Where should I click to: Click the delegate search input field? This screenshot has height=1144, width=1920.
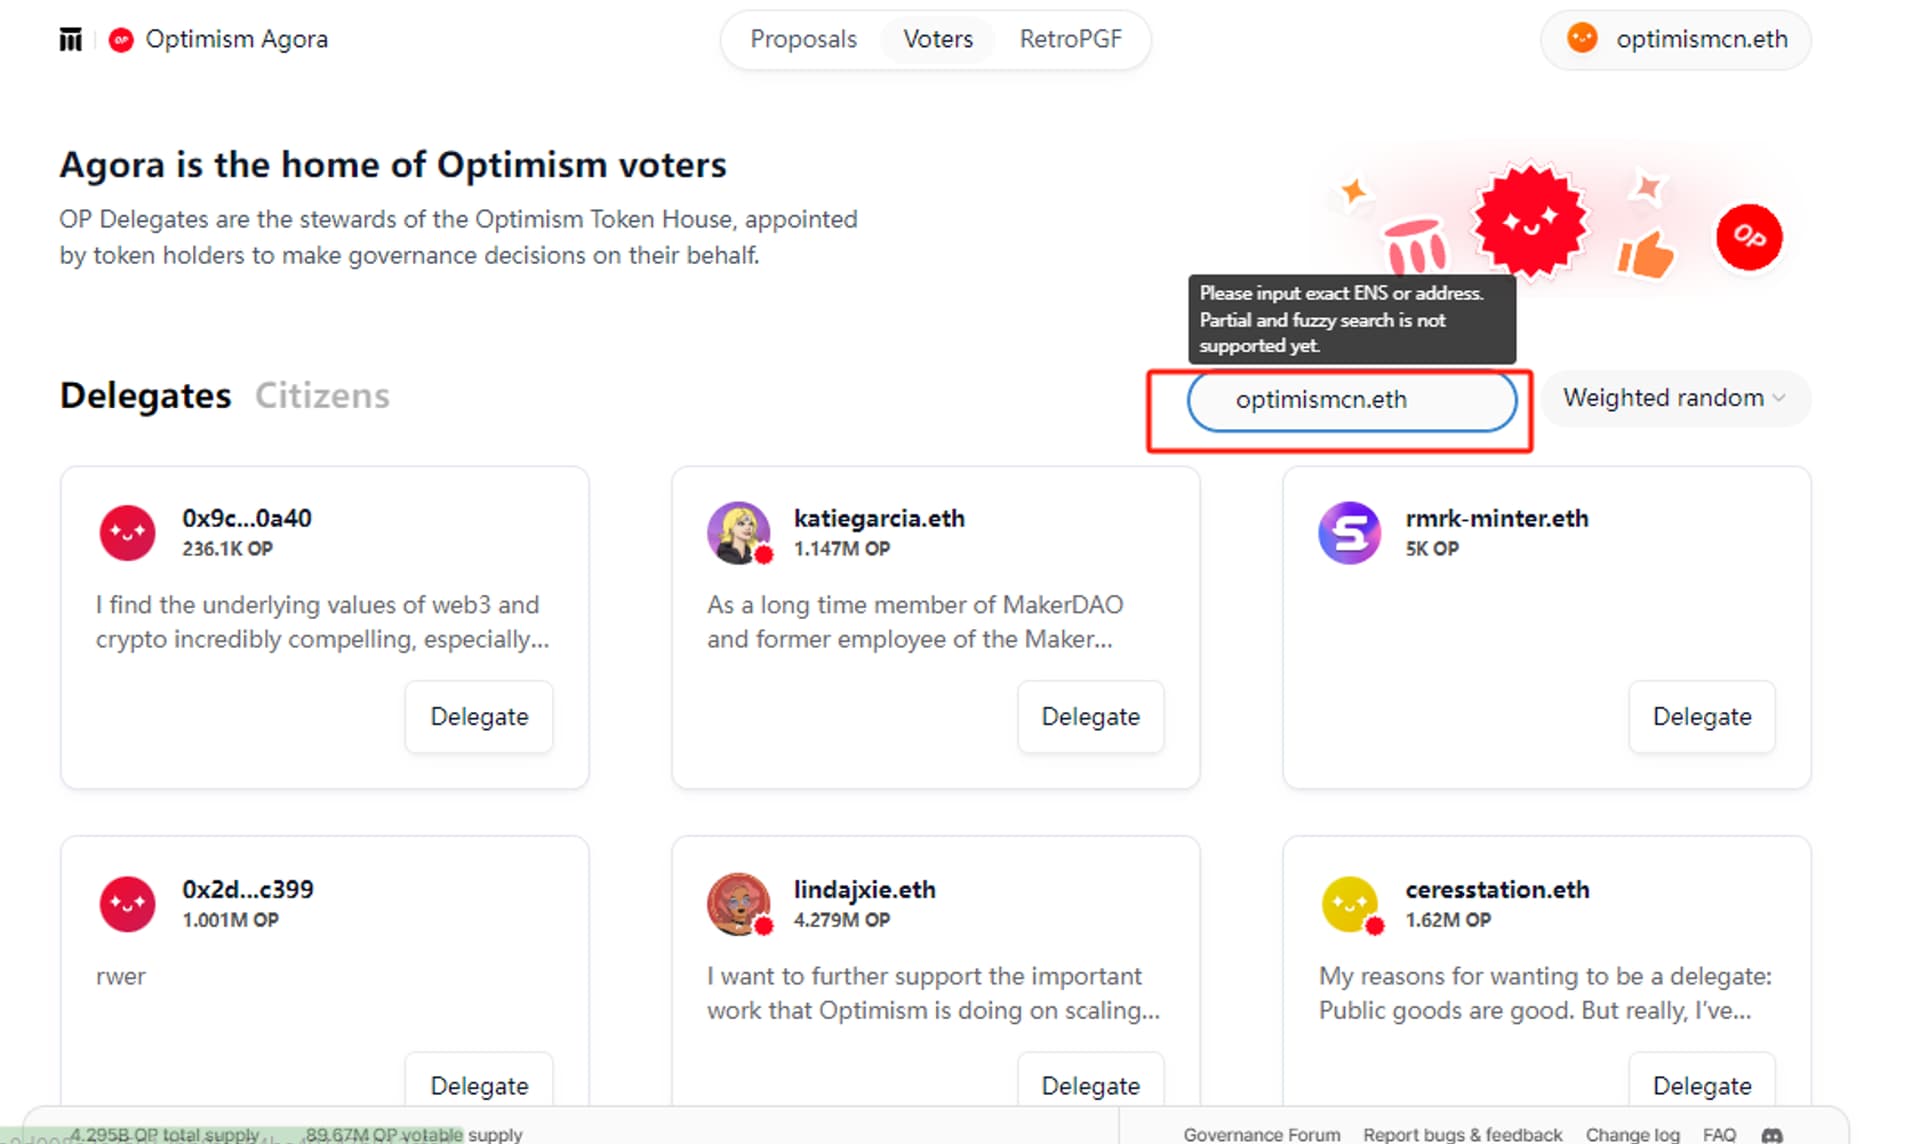pyautogui.click(x=1351, y=400)
